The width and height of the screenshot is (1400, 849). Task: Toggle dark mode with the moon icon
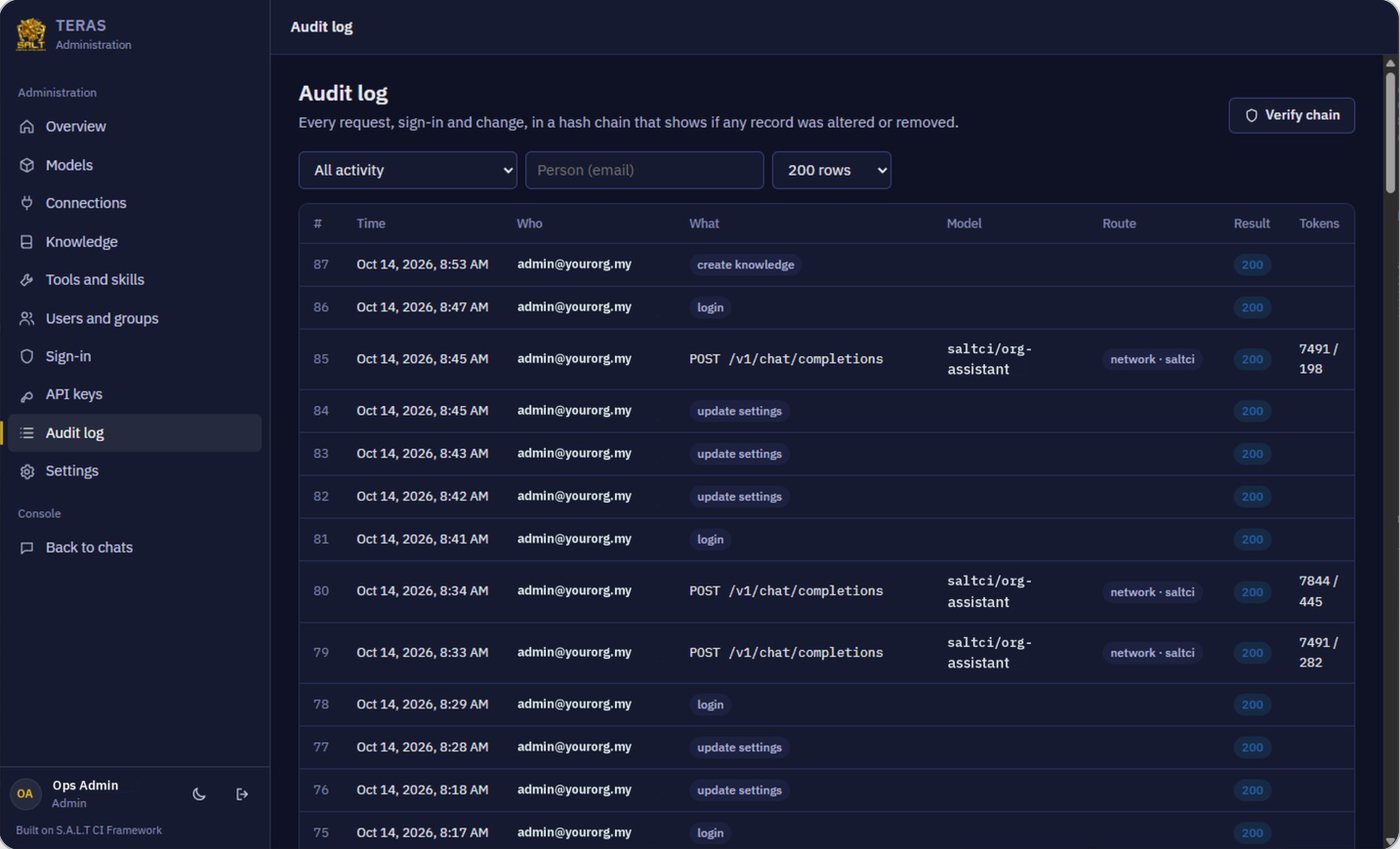coord(199,794)
